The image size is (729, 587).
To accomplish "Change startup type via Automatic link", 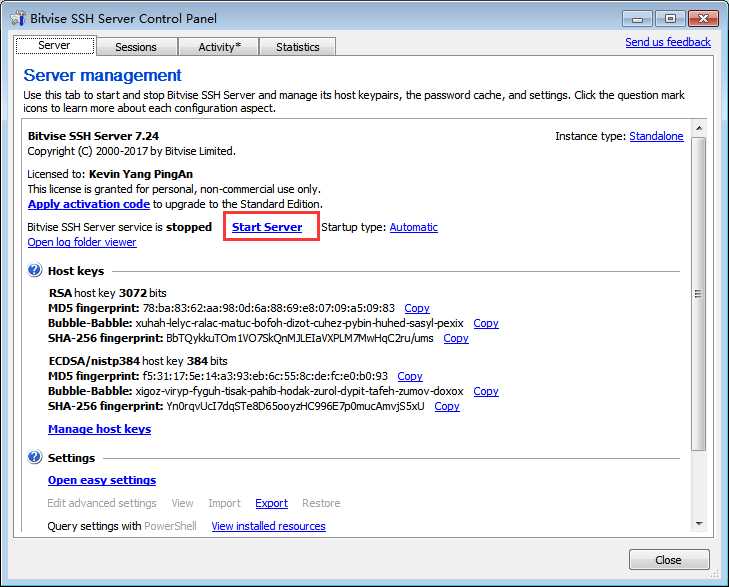I will [413, 227].
